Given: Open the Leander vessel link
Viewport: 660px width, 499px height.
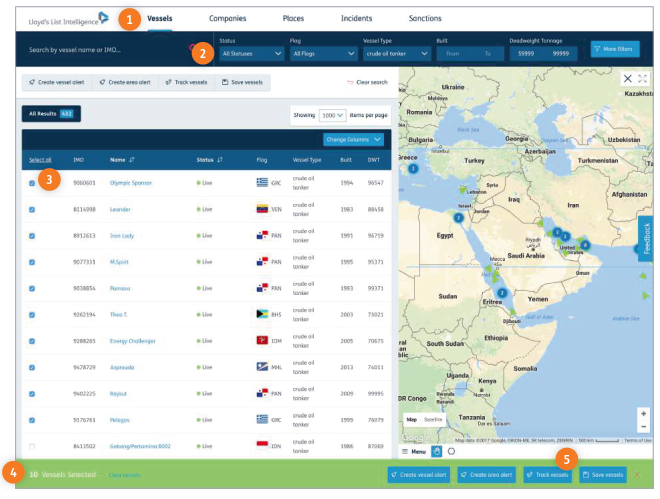Looking at the screenshot, I should 120,210.
